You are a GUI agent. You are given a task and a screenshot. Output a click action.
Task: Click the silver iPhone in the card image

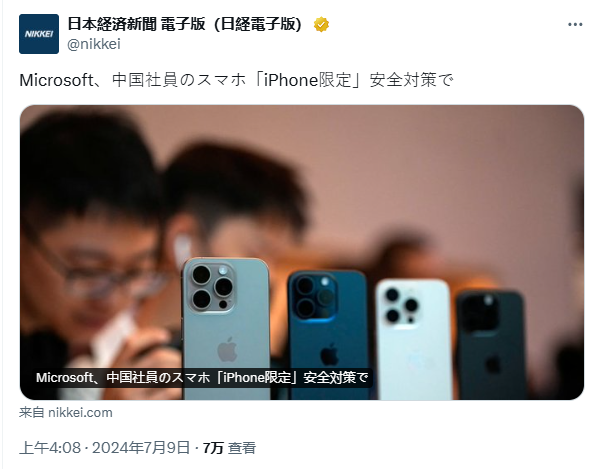coord(225,328)
